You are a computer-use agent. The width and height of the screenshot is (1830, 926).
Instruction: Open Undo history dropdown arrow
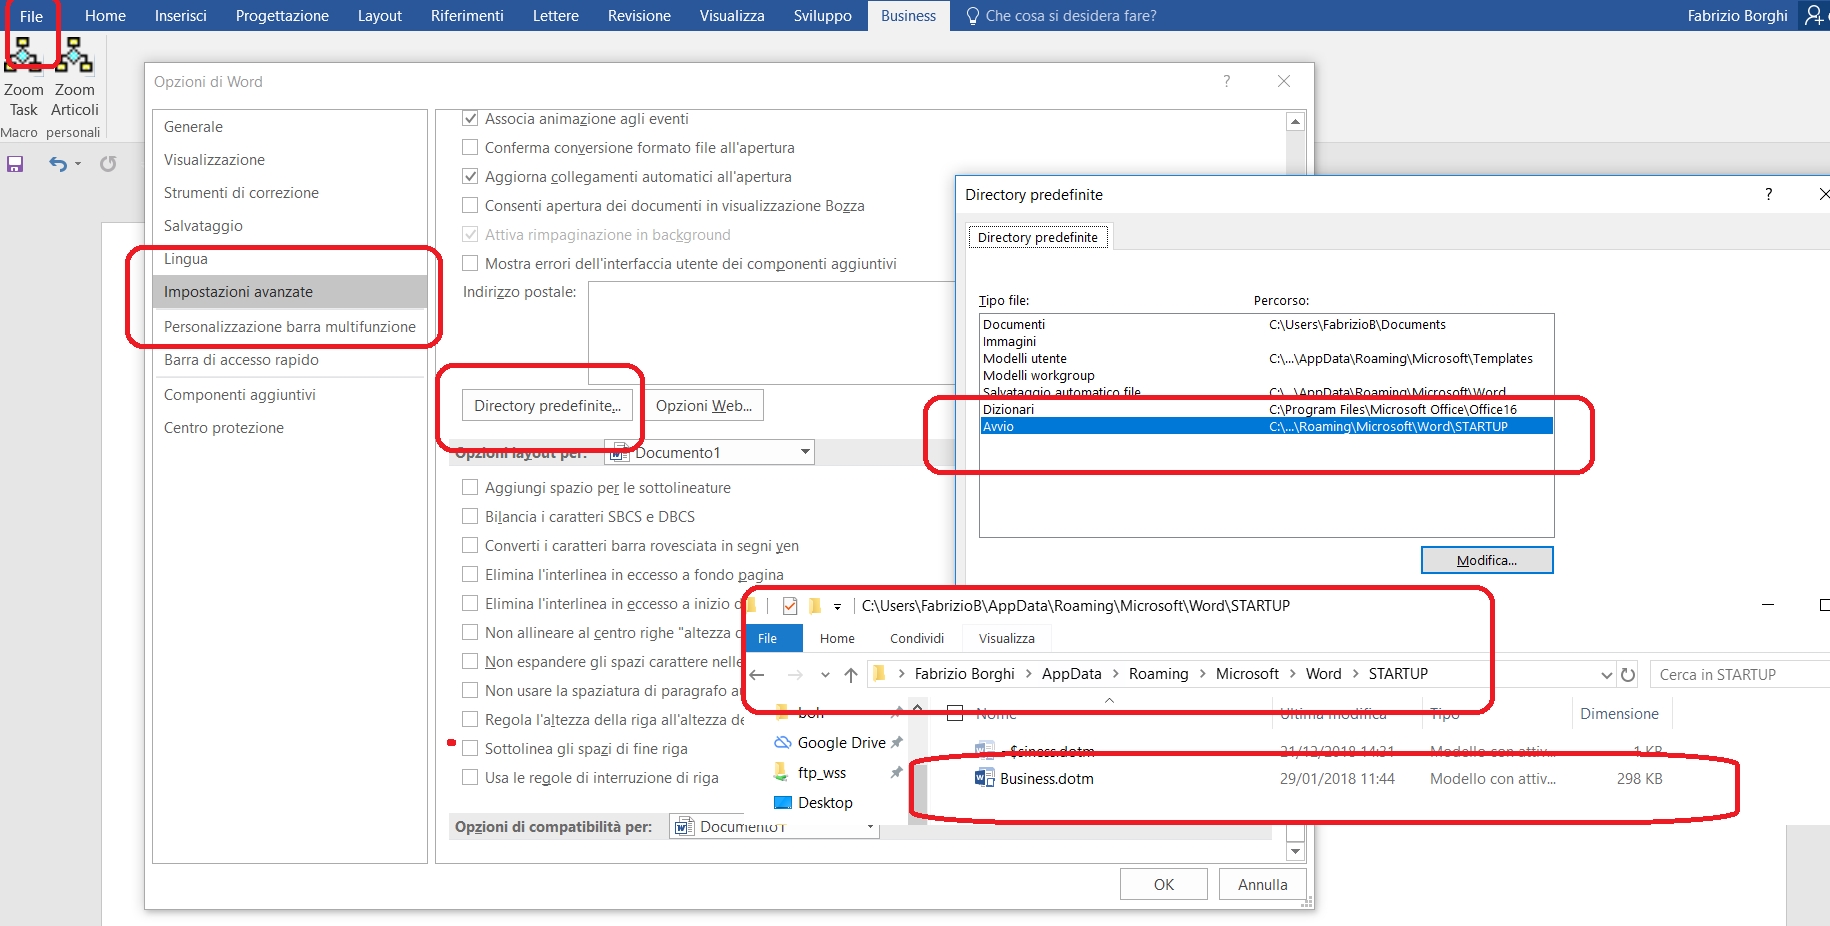tap(78, 164)
